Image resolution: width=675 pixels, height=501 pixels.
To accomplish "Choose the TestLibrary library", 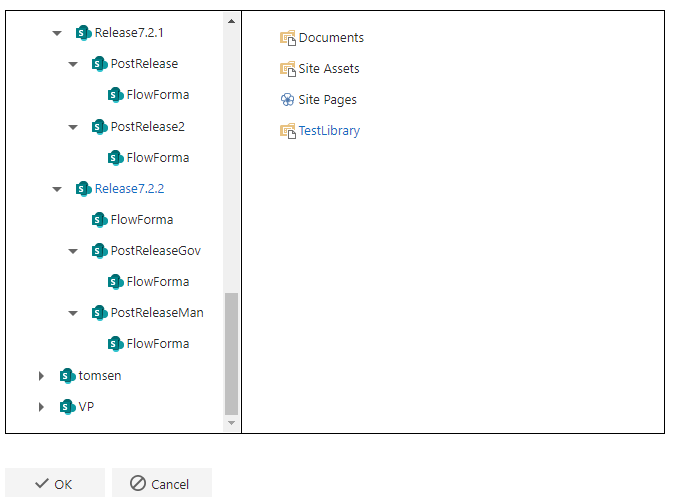I will pyautogui.click(x=329, y=131).
